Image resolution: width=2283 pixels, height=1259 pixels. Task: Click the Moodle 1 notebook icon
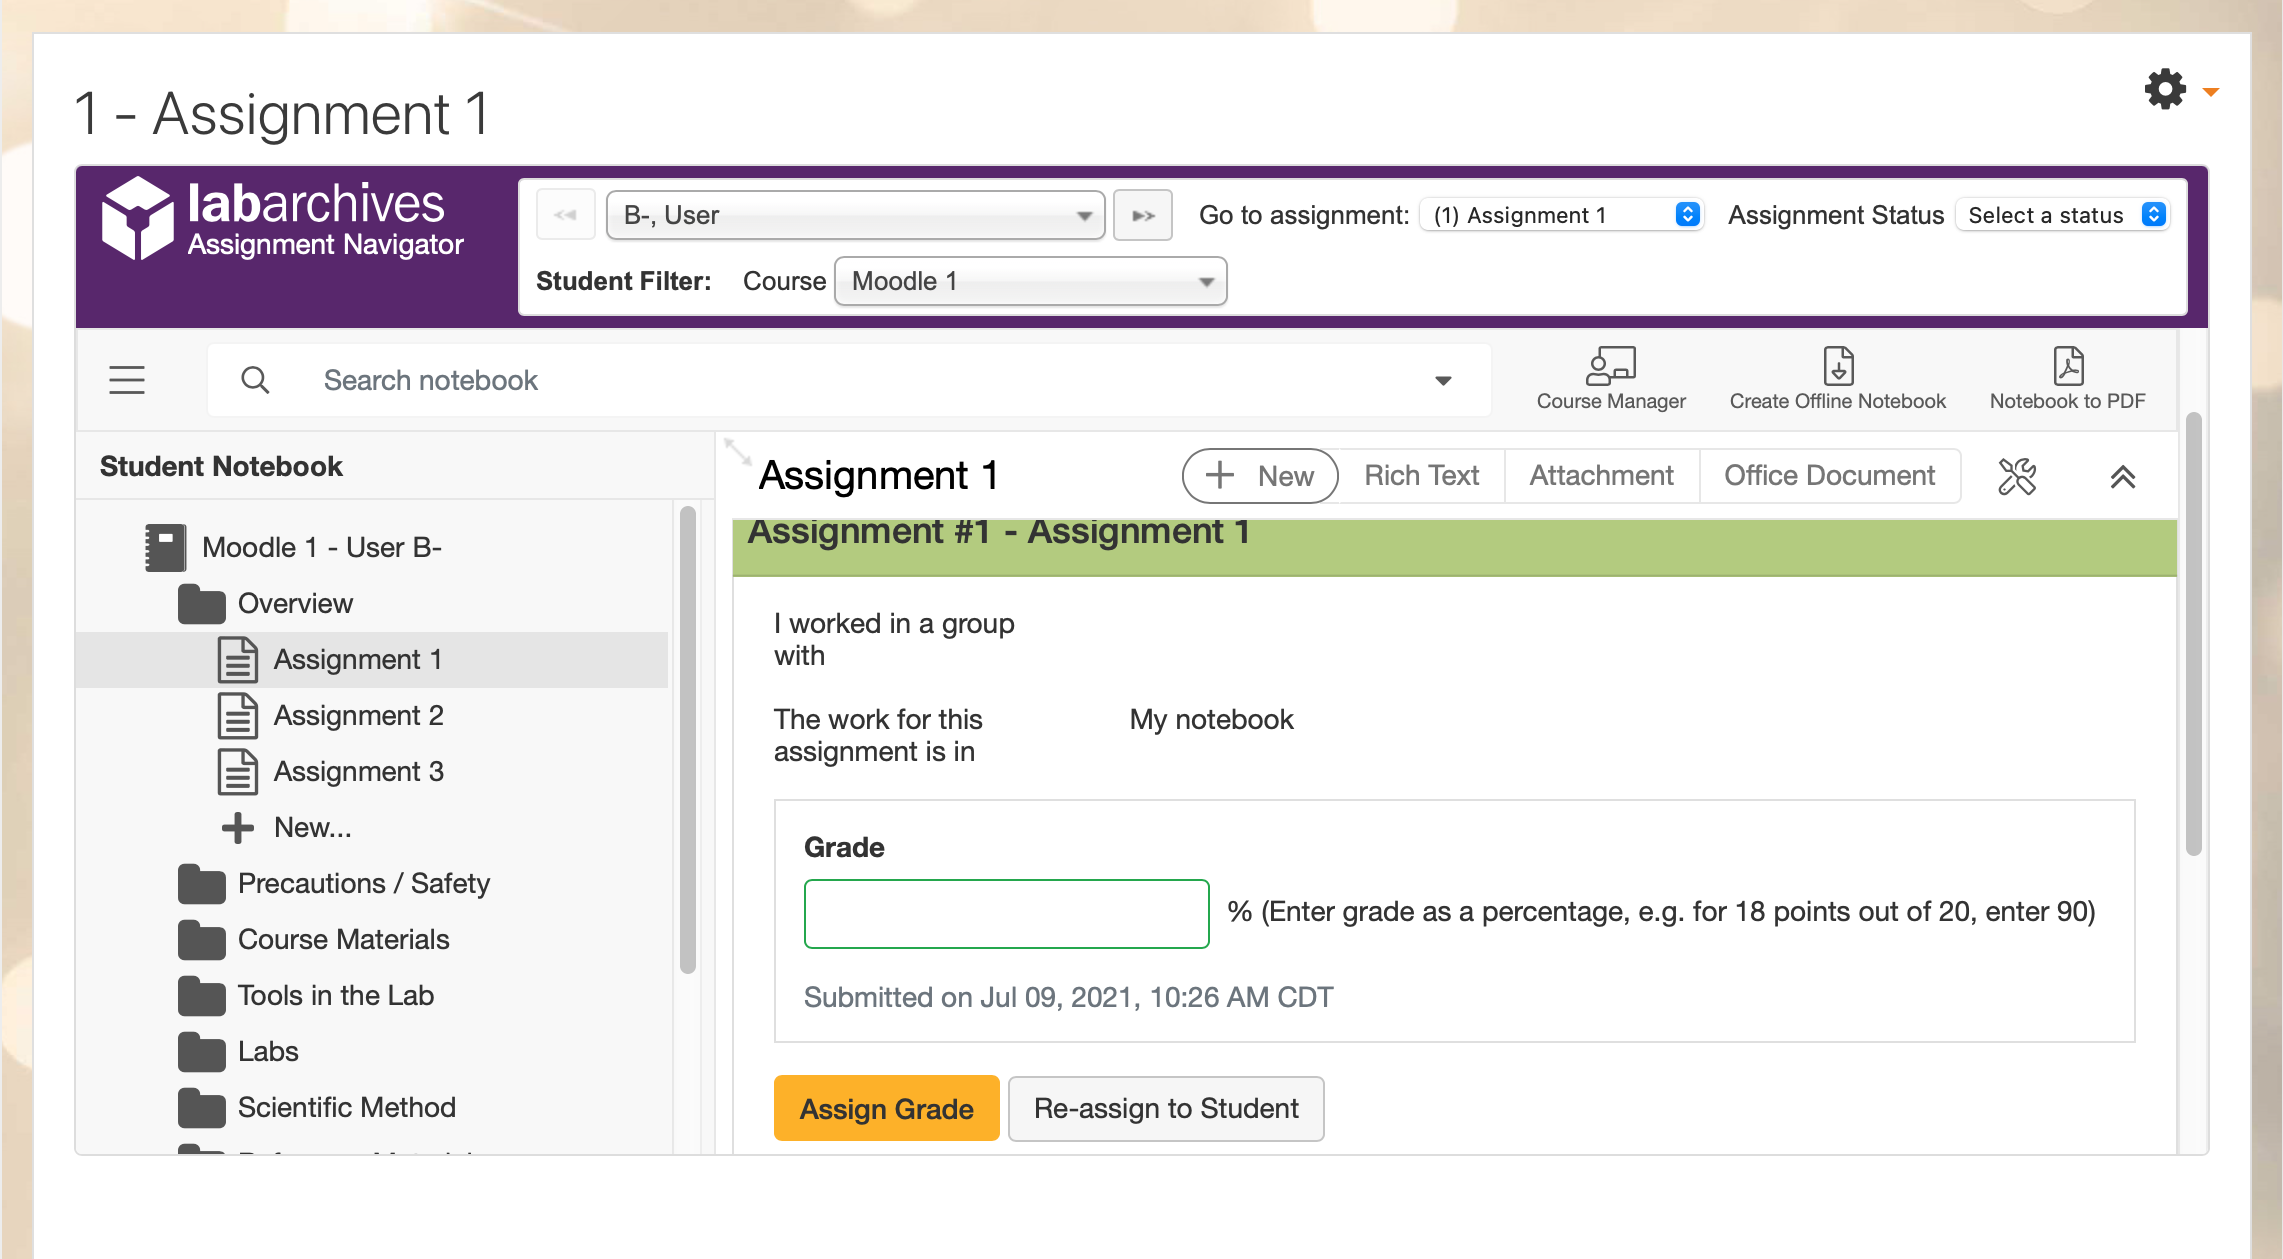coord(165,548)
